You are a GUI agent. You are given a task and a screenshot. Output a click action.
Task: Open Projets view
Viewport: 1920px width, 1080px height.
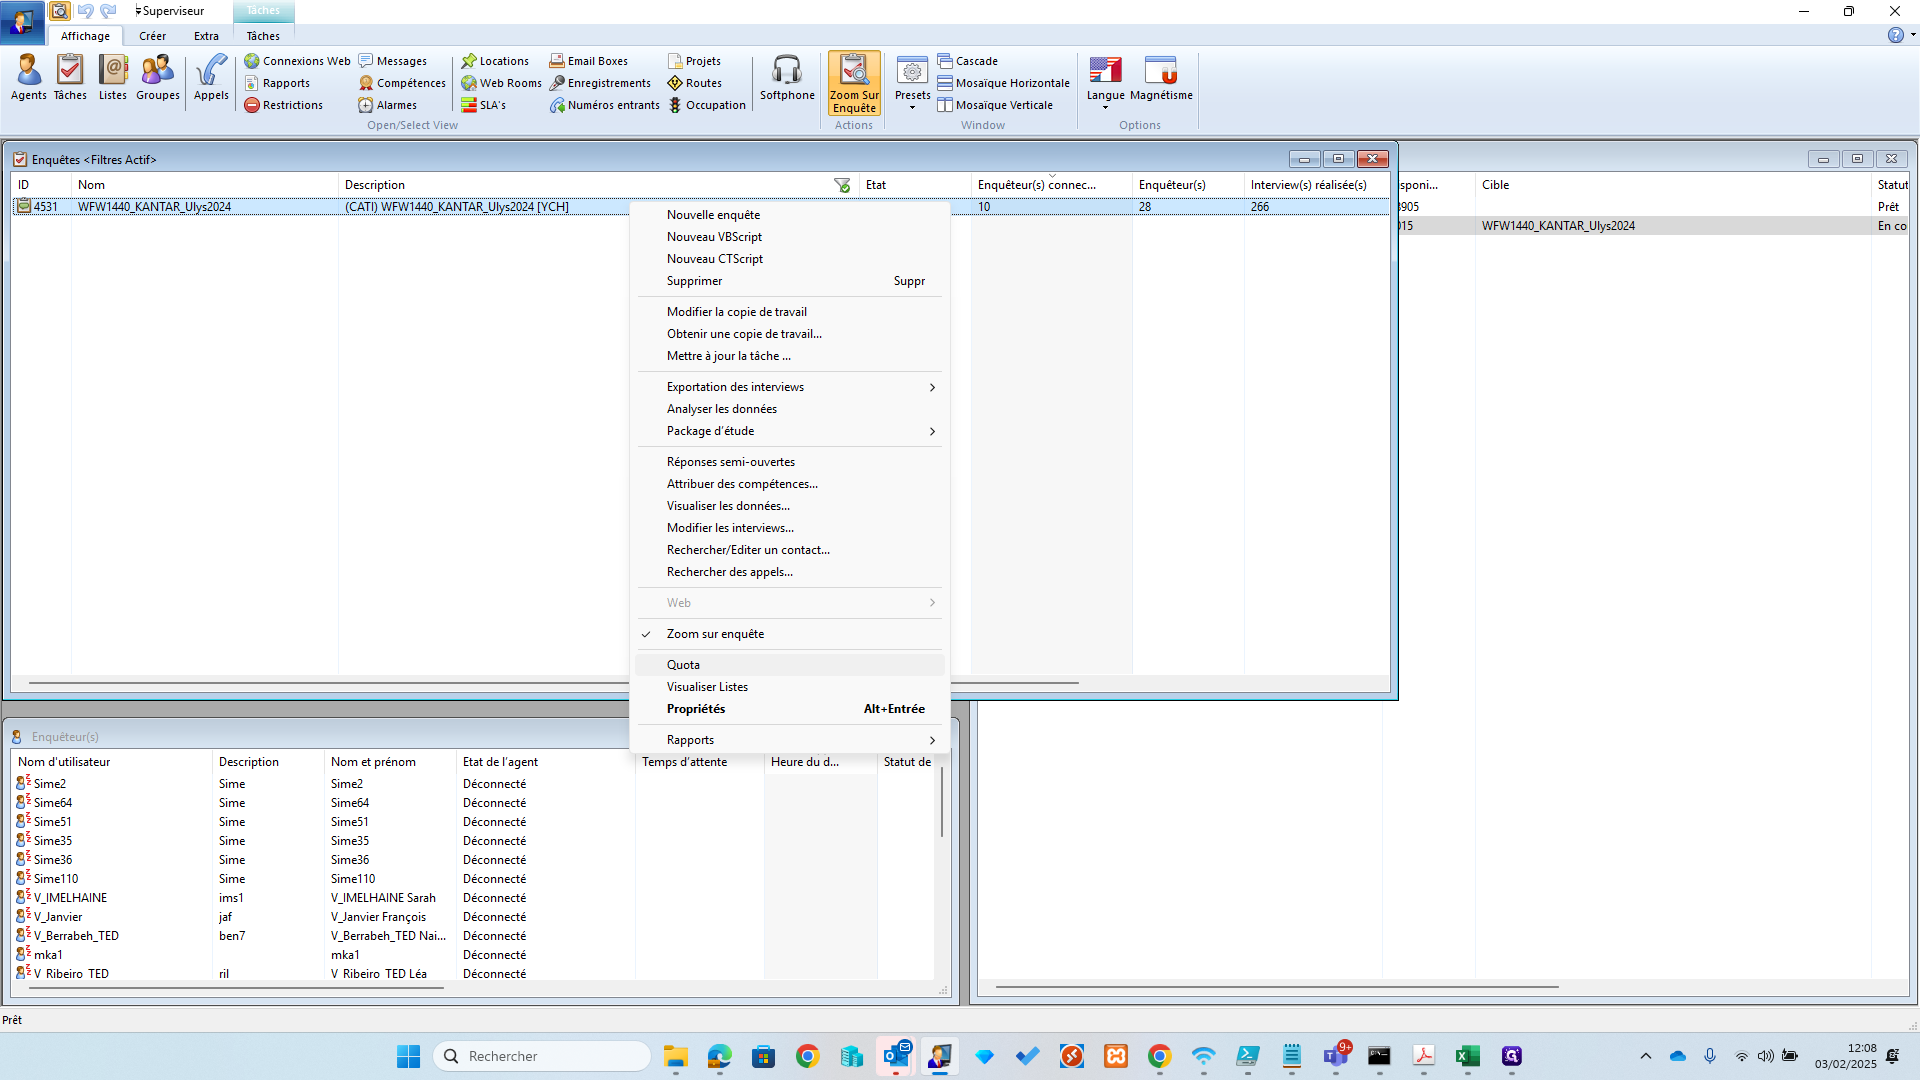click(x=694, y=61)
